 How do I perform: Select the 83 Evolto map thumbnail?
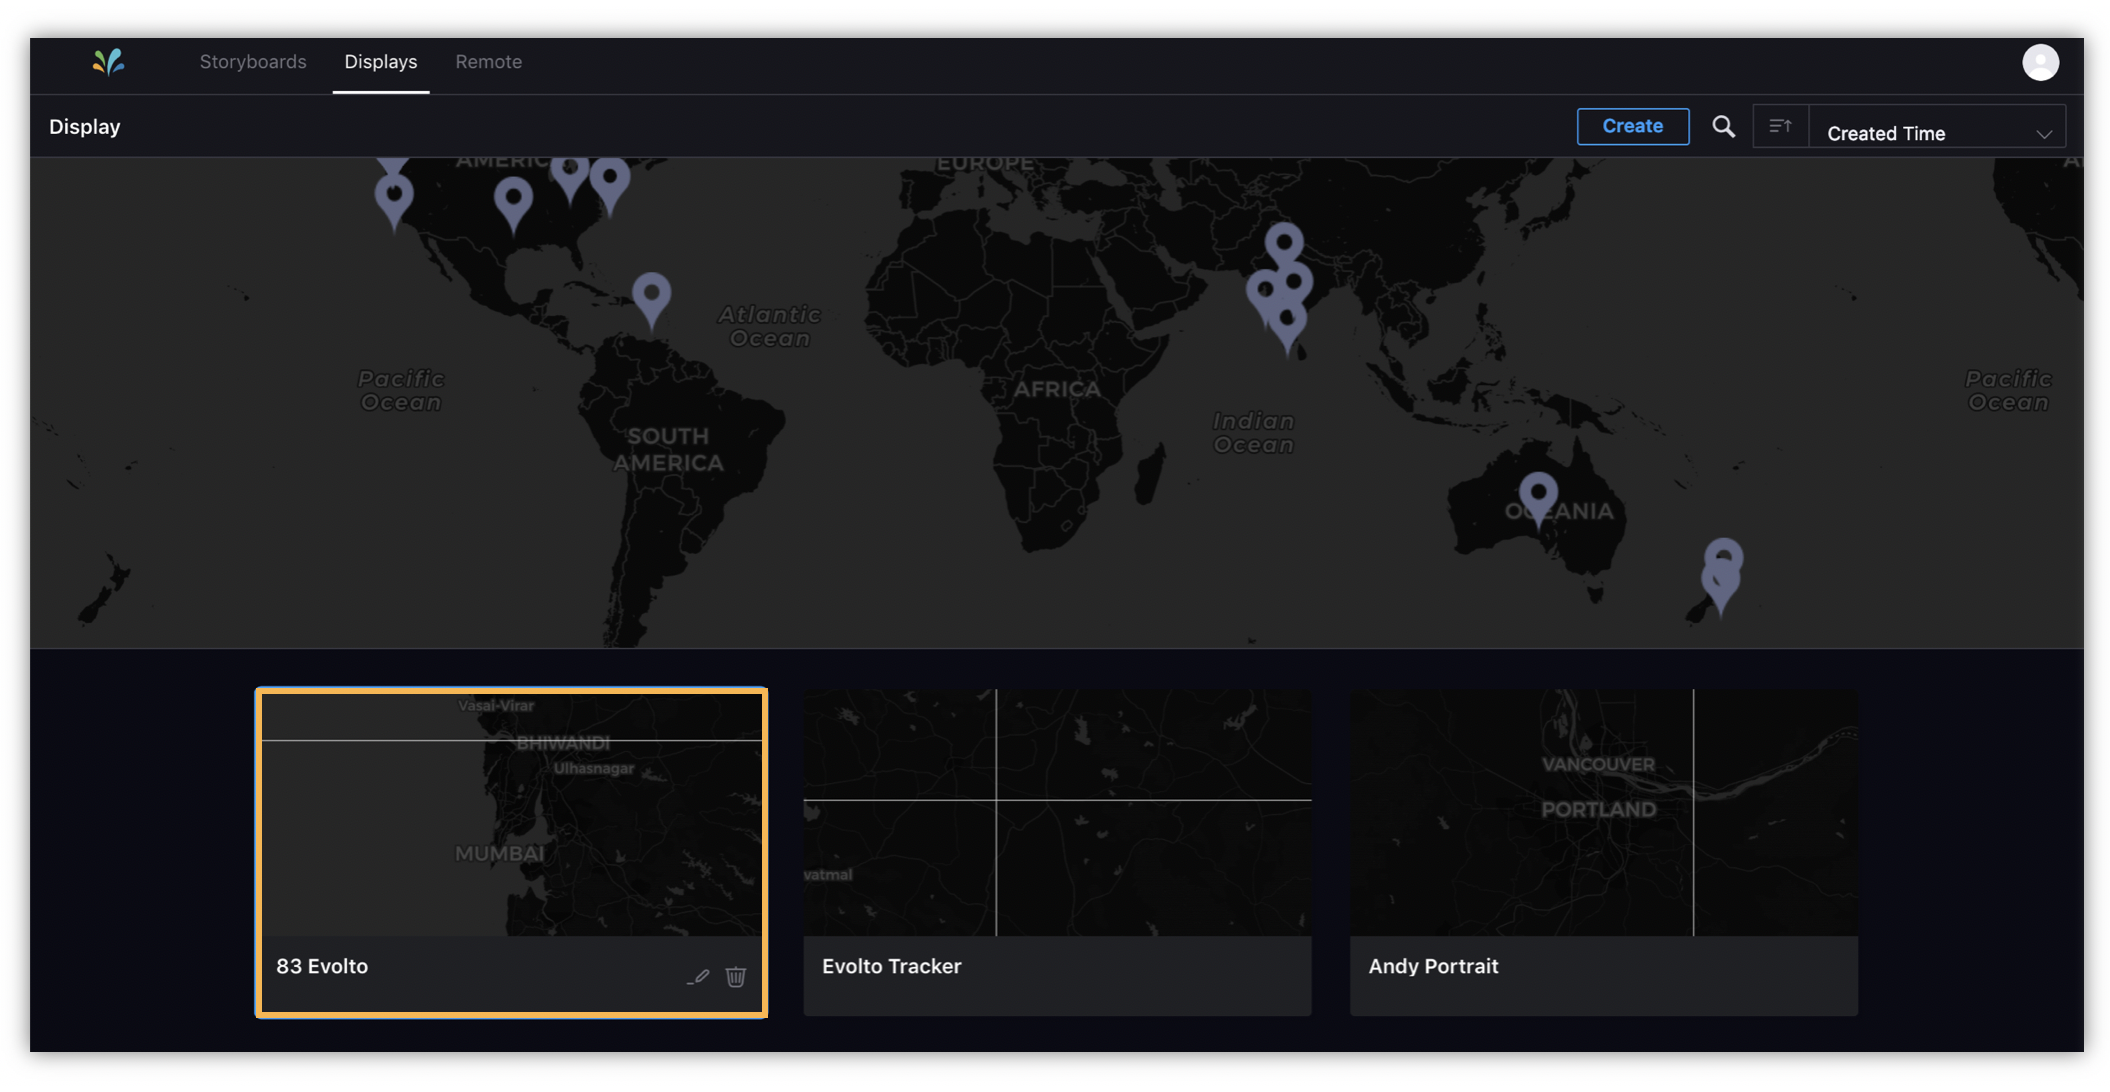tap(511, 813)
